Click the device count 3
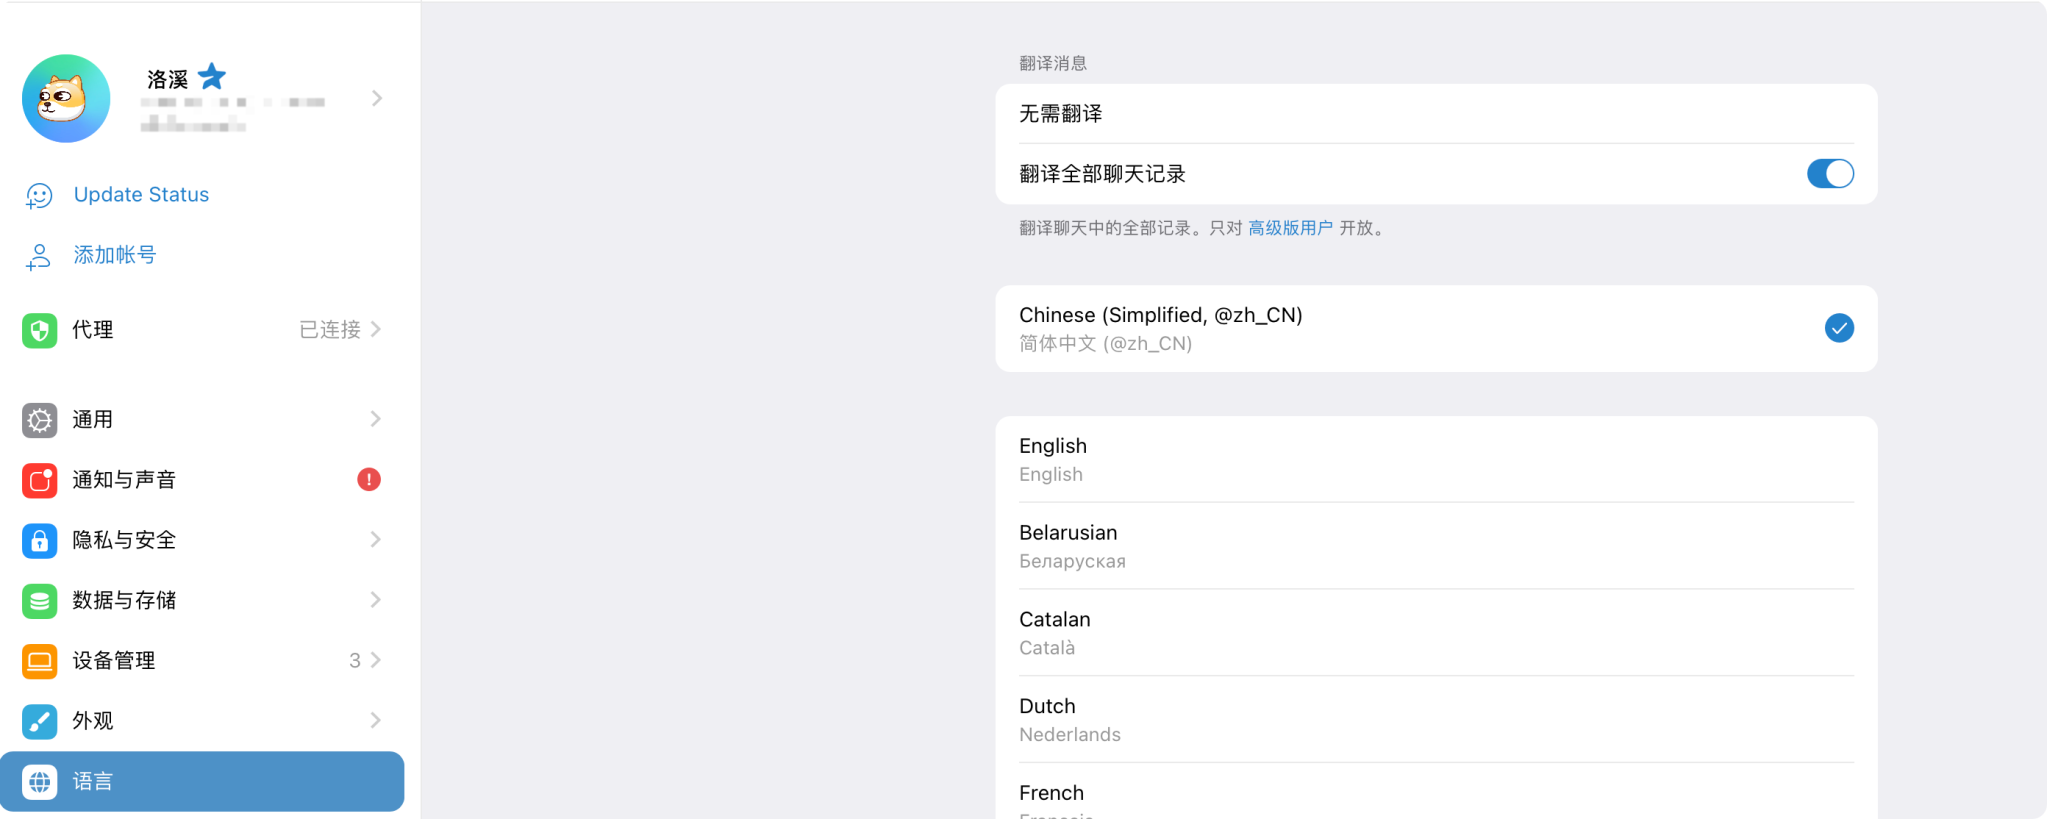The height and width of the screenshot is (819, 2047). click(x=355, y=661)
